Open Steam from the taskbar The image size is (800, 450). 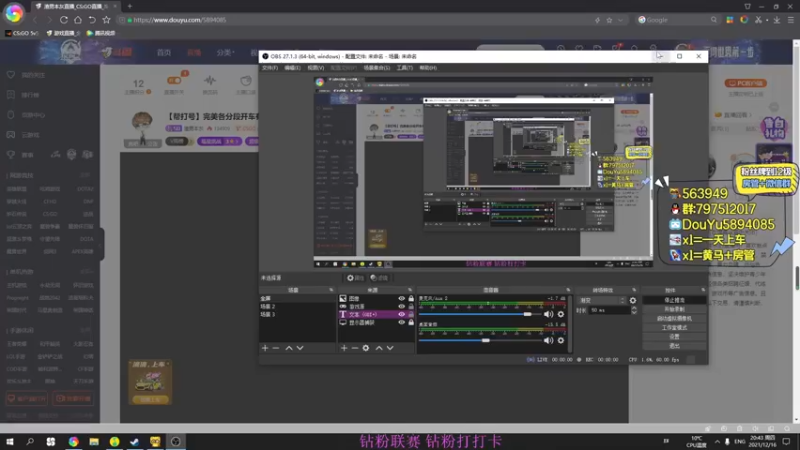coord(134,441)
